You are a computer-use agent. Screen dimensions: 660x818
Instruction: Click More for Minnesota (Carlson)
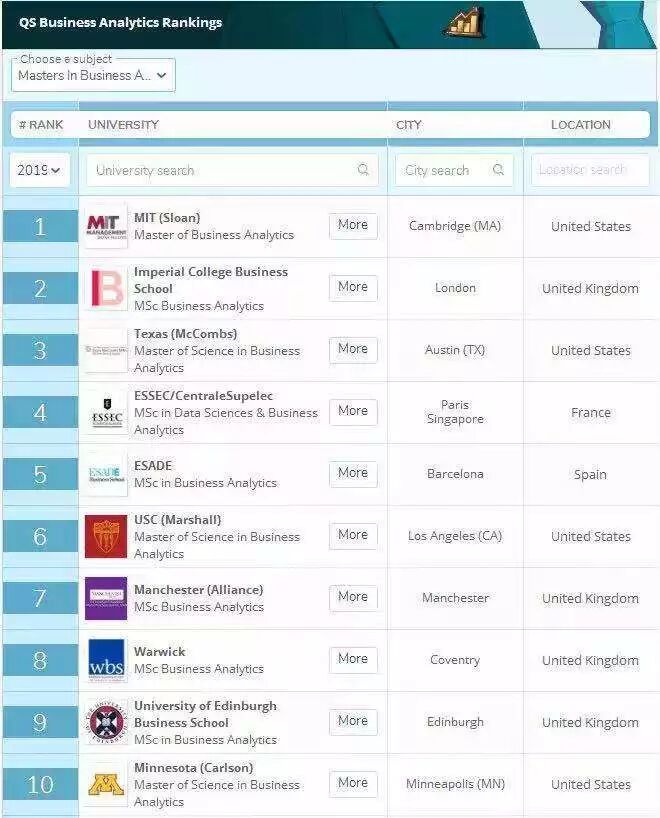(x=353, y=784)
